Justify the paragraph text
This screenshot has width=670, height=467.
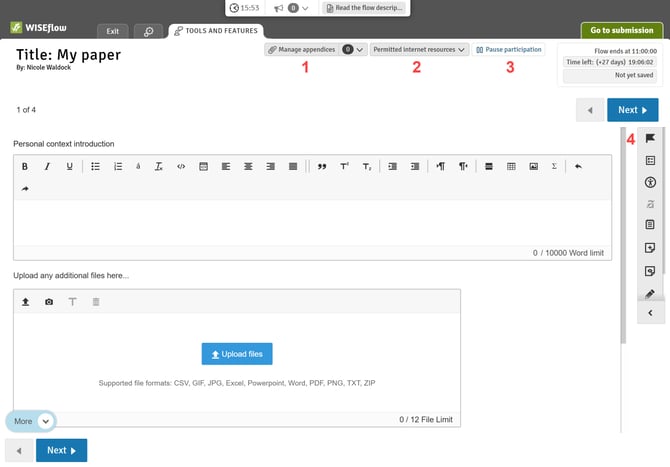[x=293, y=167]
